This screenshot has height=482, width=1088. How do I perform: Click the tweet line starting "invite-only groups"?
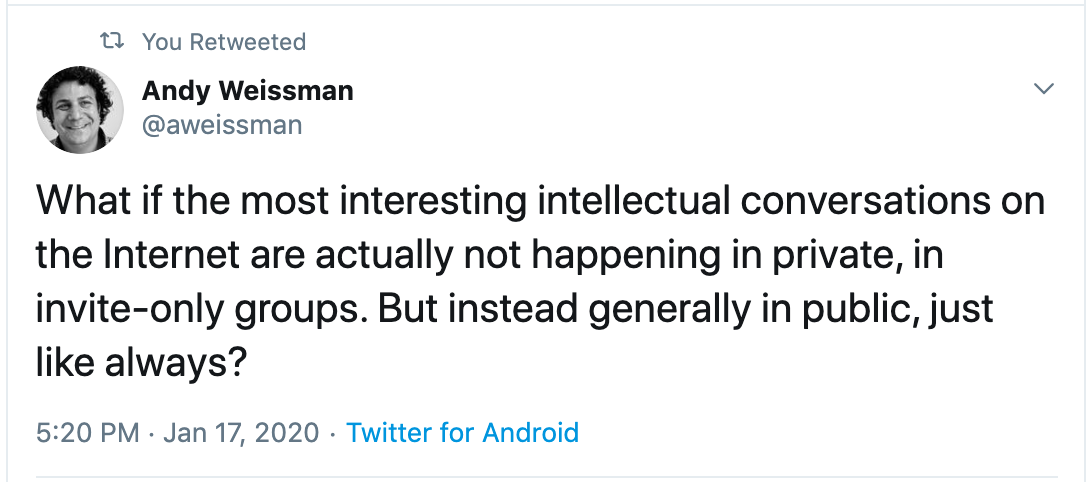click(x=515, y=309)
